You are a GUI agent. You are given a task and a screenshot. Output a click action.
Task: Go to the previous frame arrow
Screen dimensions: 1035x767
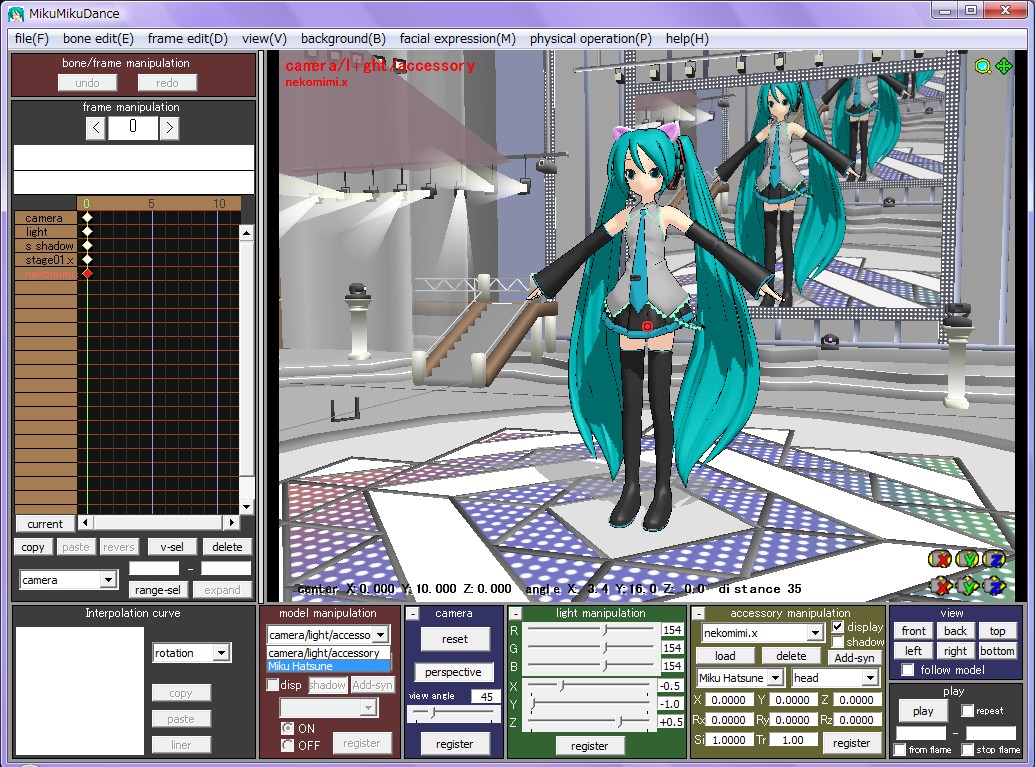pos(96,127)
